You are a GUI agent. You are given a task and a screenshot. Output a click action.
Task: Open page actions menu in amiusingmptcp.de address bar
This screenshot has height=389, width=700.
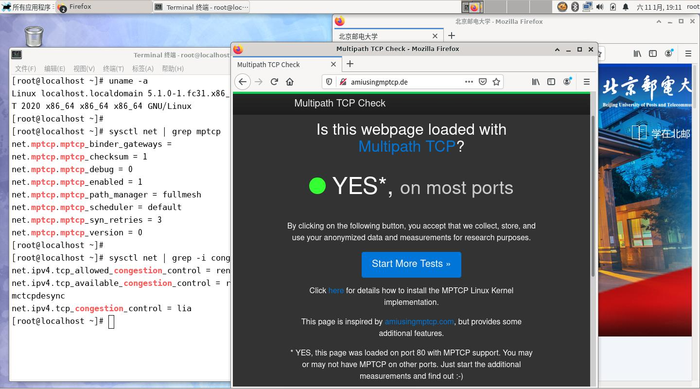pos(469,82)
